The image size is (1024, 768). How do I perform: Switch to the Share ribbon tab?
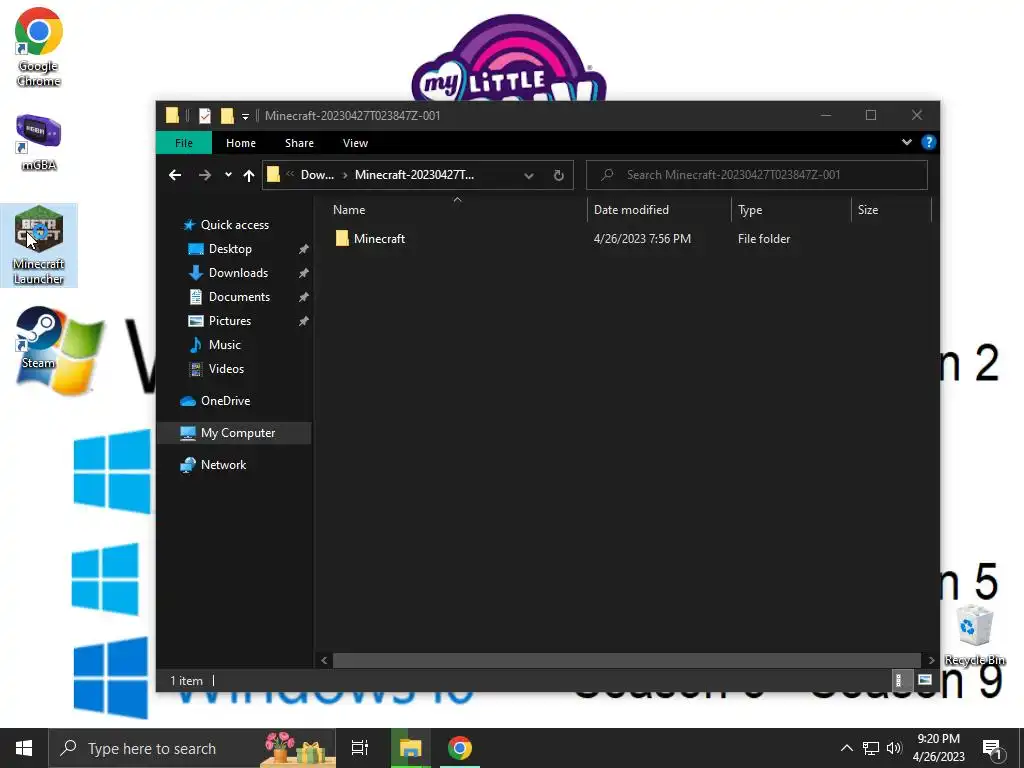point(299,143)
